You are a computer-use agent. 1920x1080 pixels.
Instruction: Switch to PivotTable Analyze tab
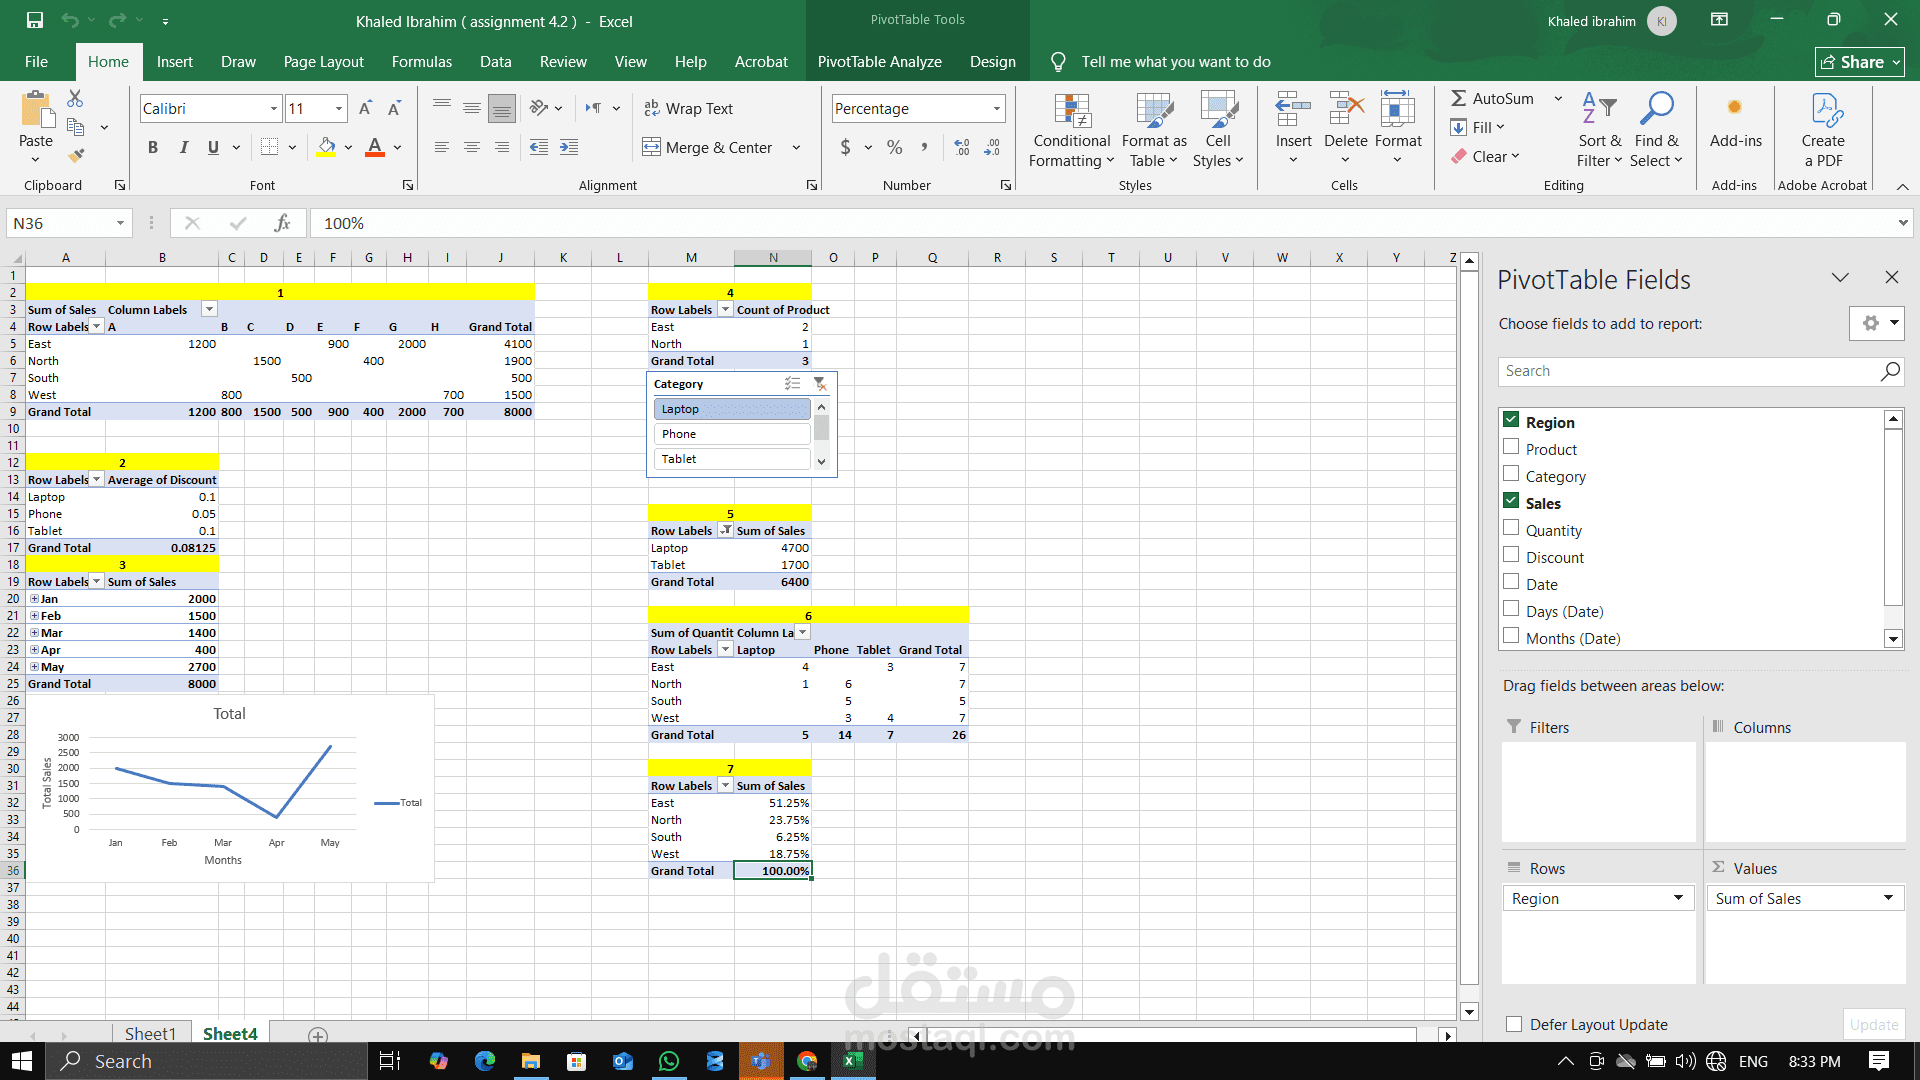point(879,61)
